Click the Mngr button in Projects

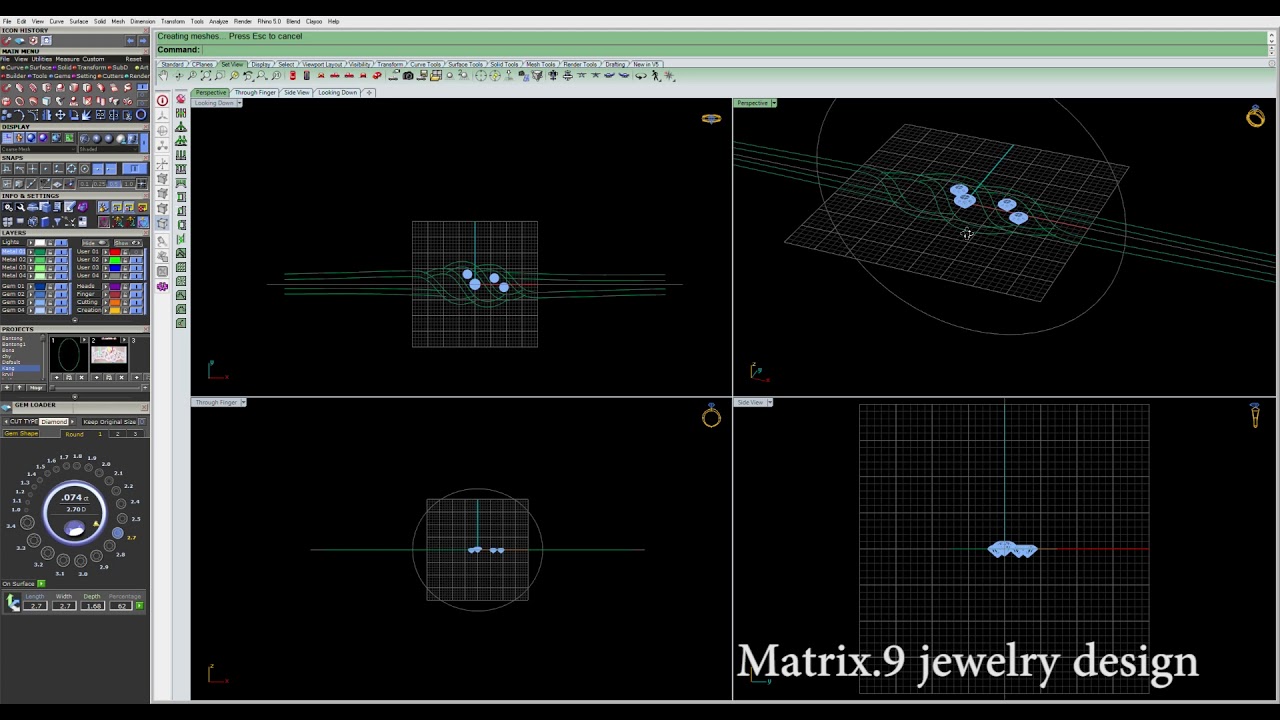pos(36,388)
